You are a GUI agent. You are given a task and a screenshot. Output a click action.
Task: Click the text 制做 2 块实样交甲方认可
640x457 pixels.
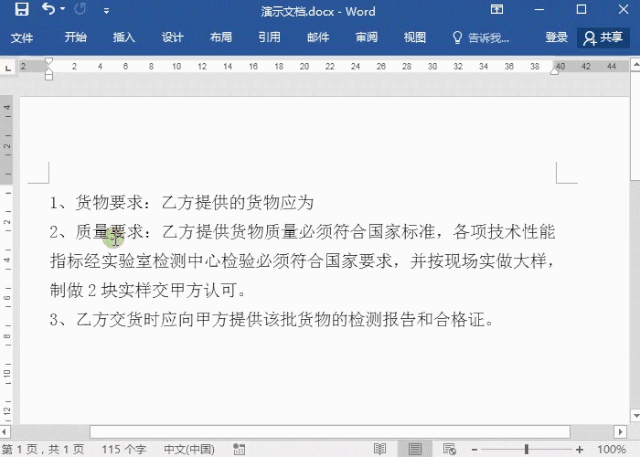coord(147,291)
